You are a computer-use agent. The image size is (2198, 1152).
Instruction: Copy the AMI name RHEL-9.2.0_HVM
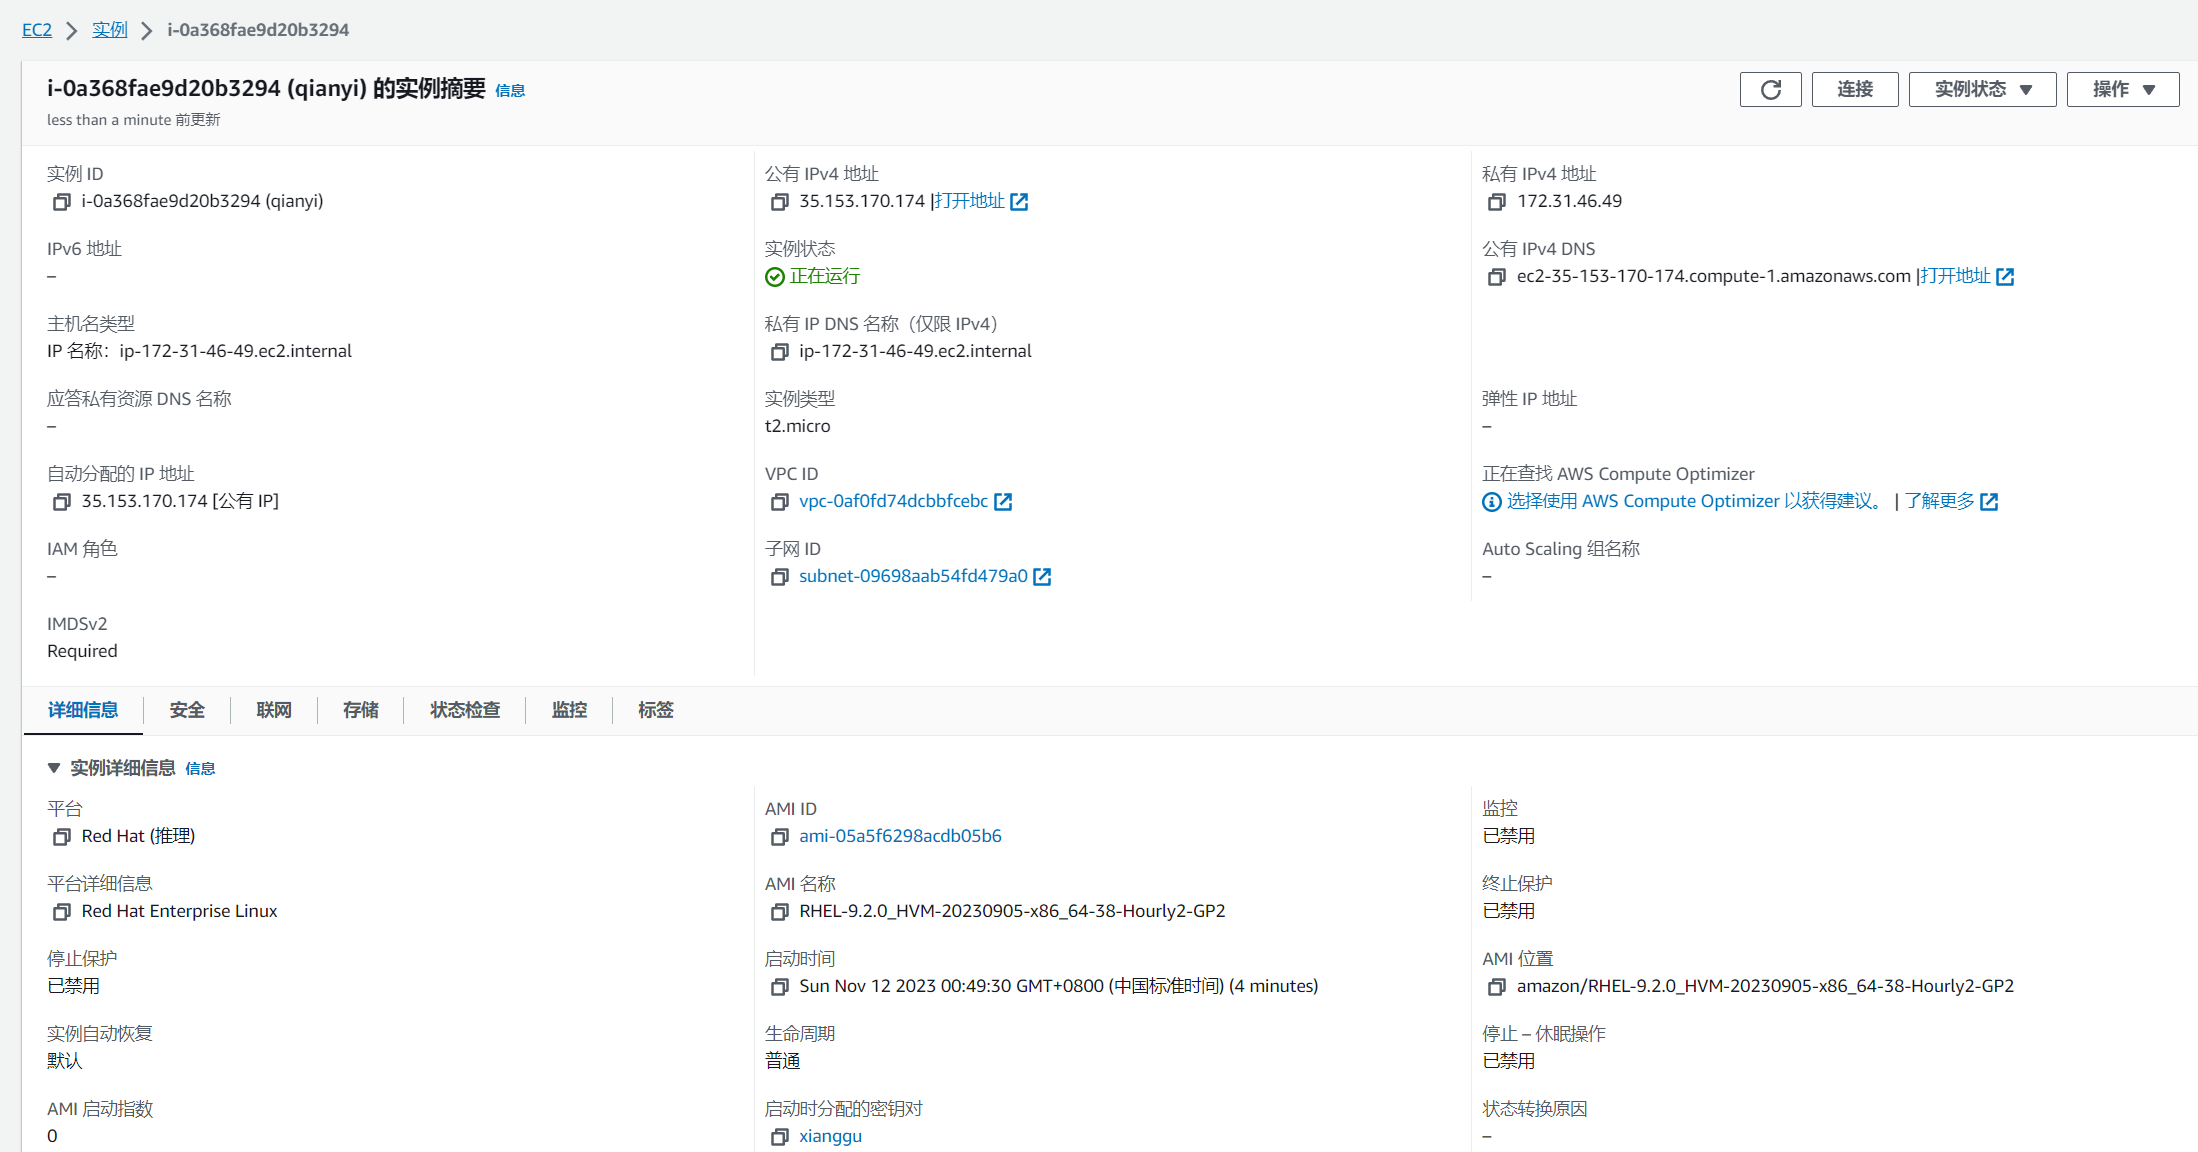(780, 912)
